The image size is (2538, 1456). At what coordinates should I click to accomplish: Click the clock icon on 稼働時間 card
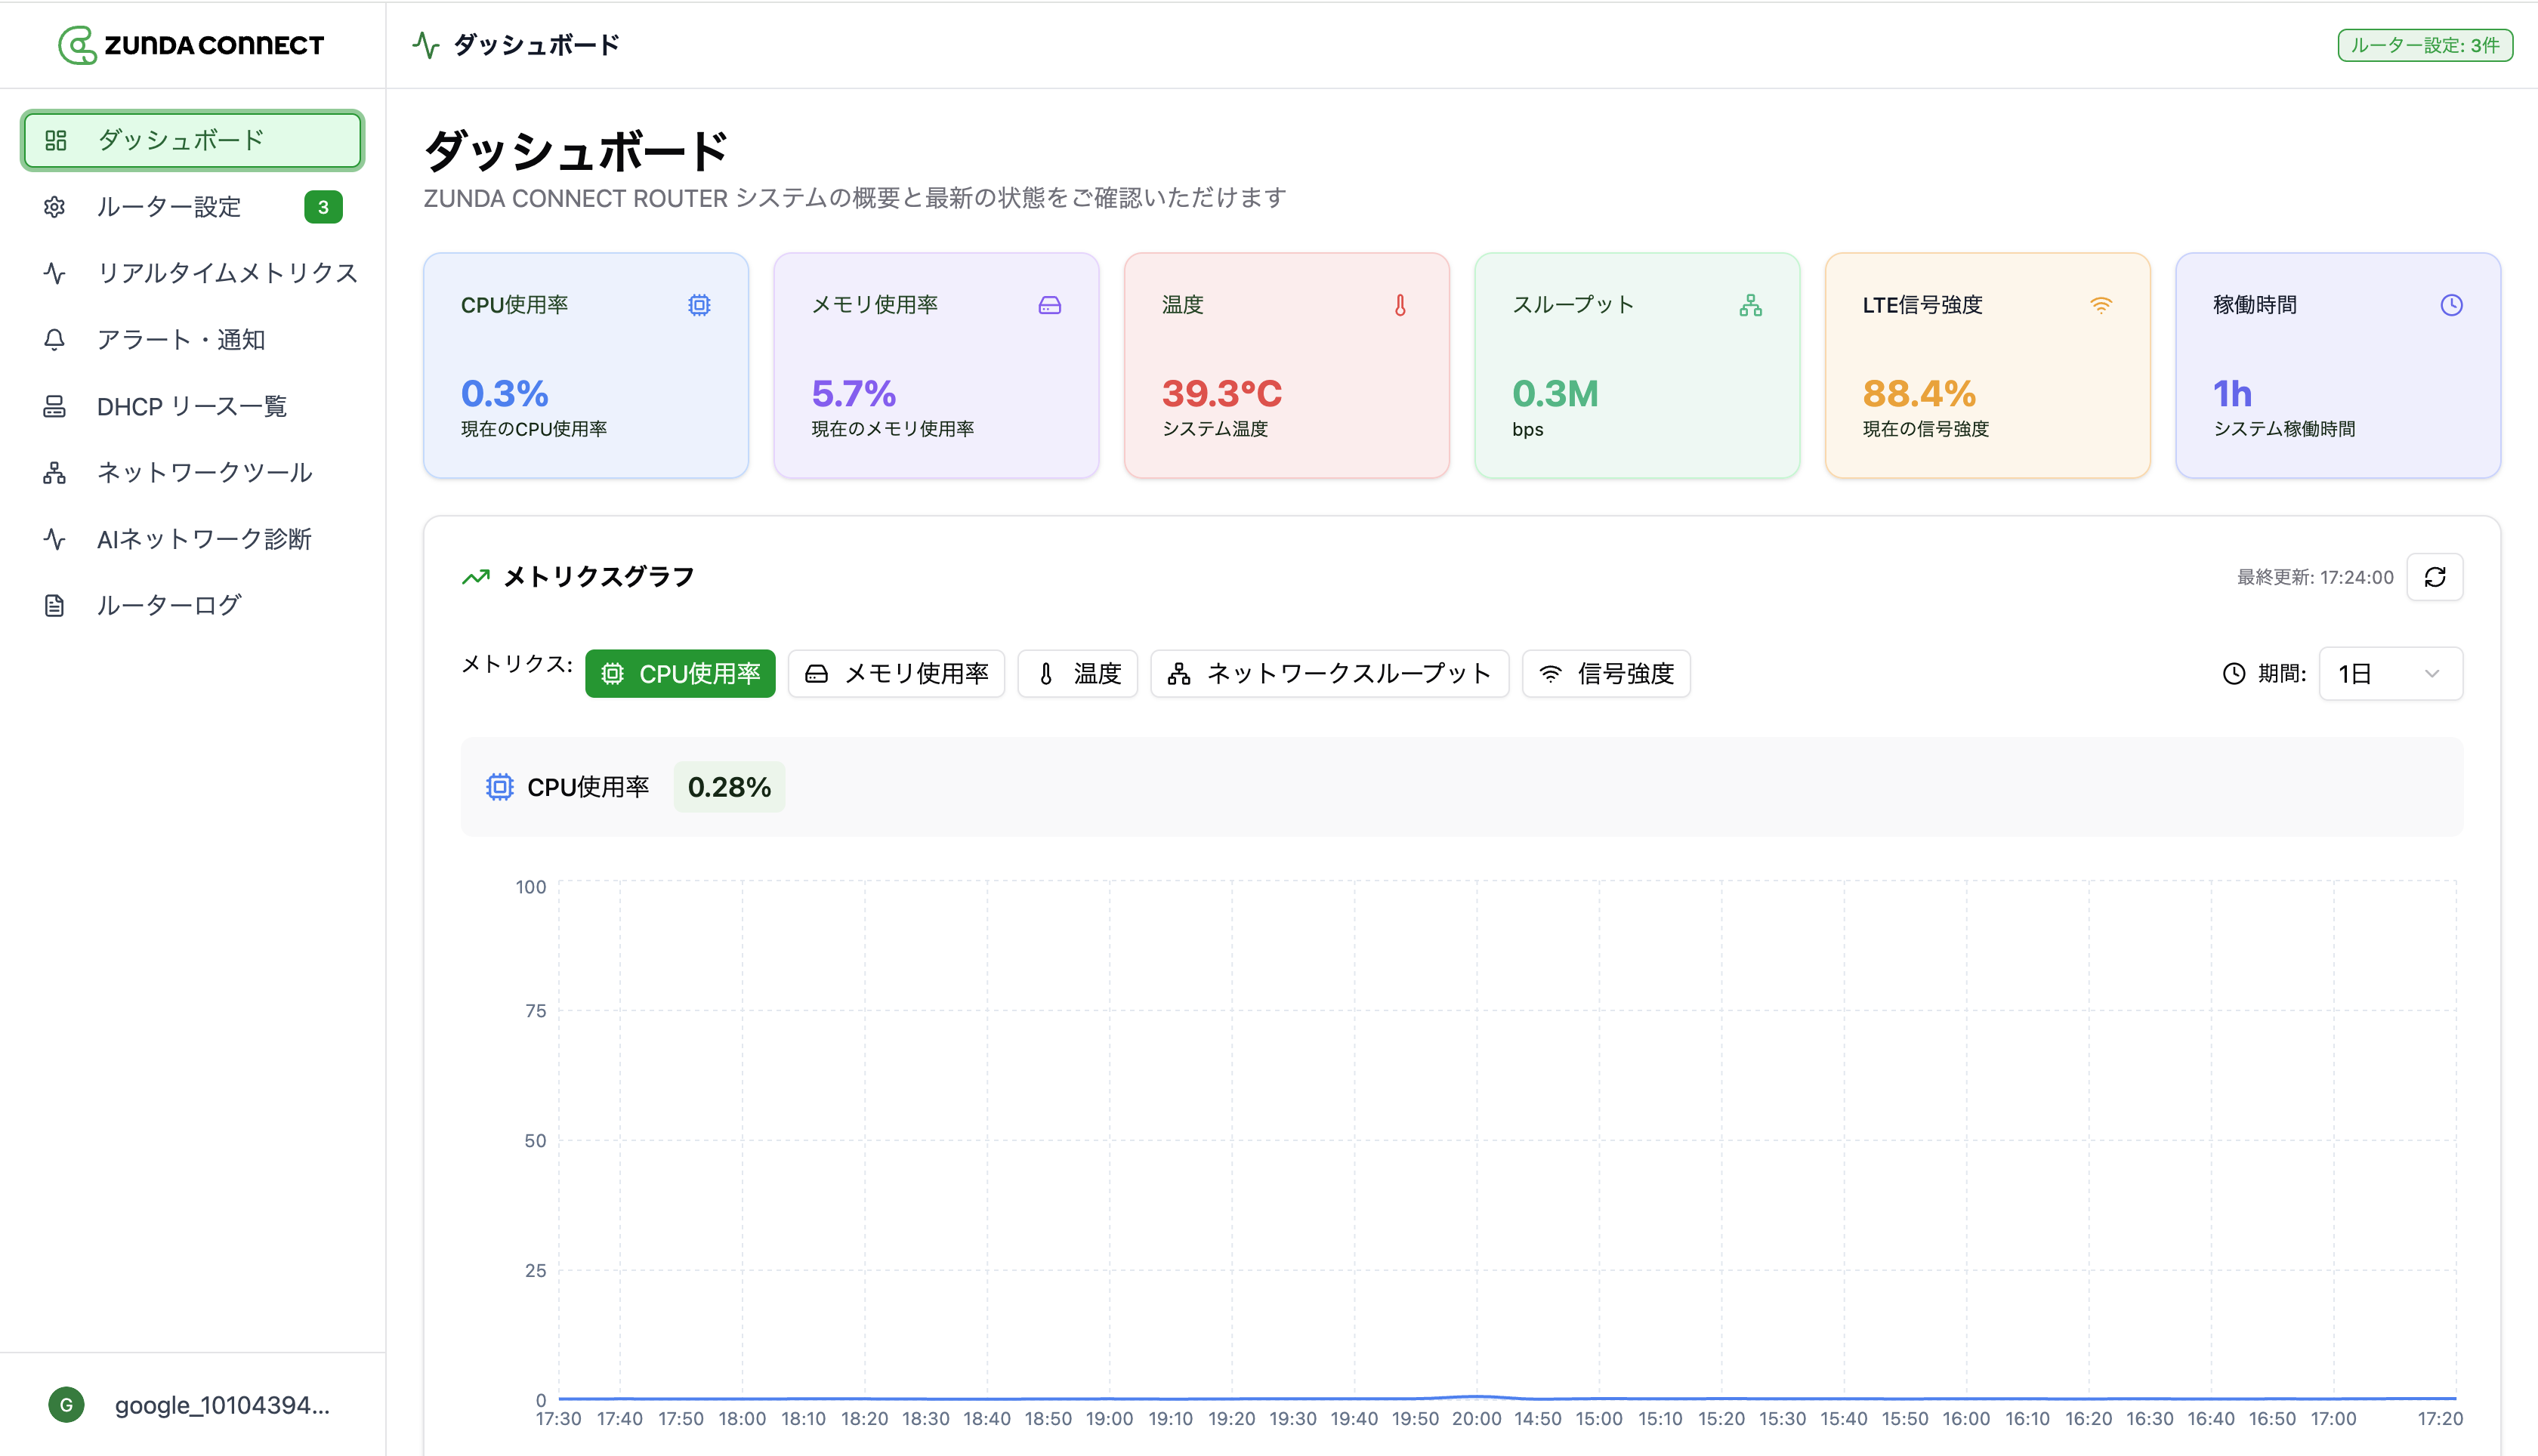pyautogui.click(x=2451, y=305)
